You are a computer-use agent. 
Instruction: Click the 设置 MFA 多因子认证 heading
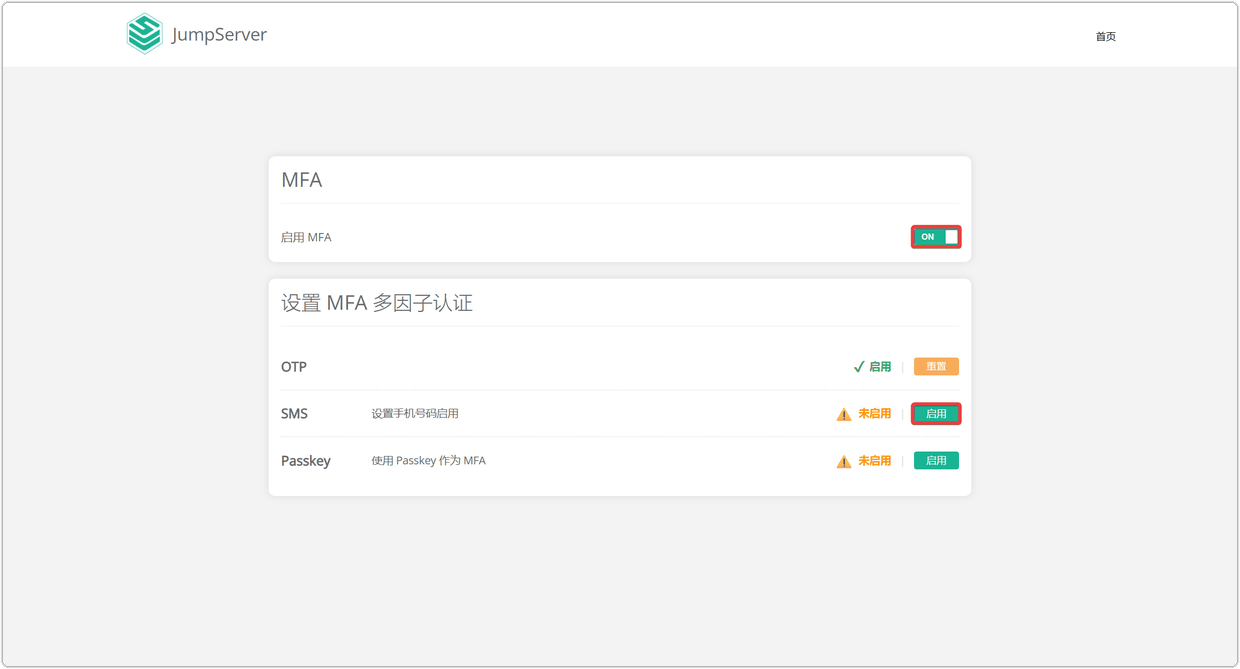pyautogui.click(x=377, y=303)
